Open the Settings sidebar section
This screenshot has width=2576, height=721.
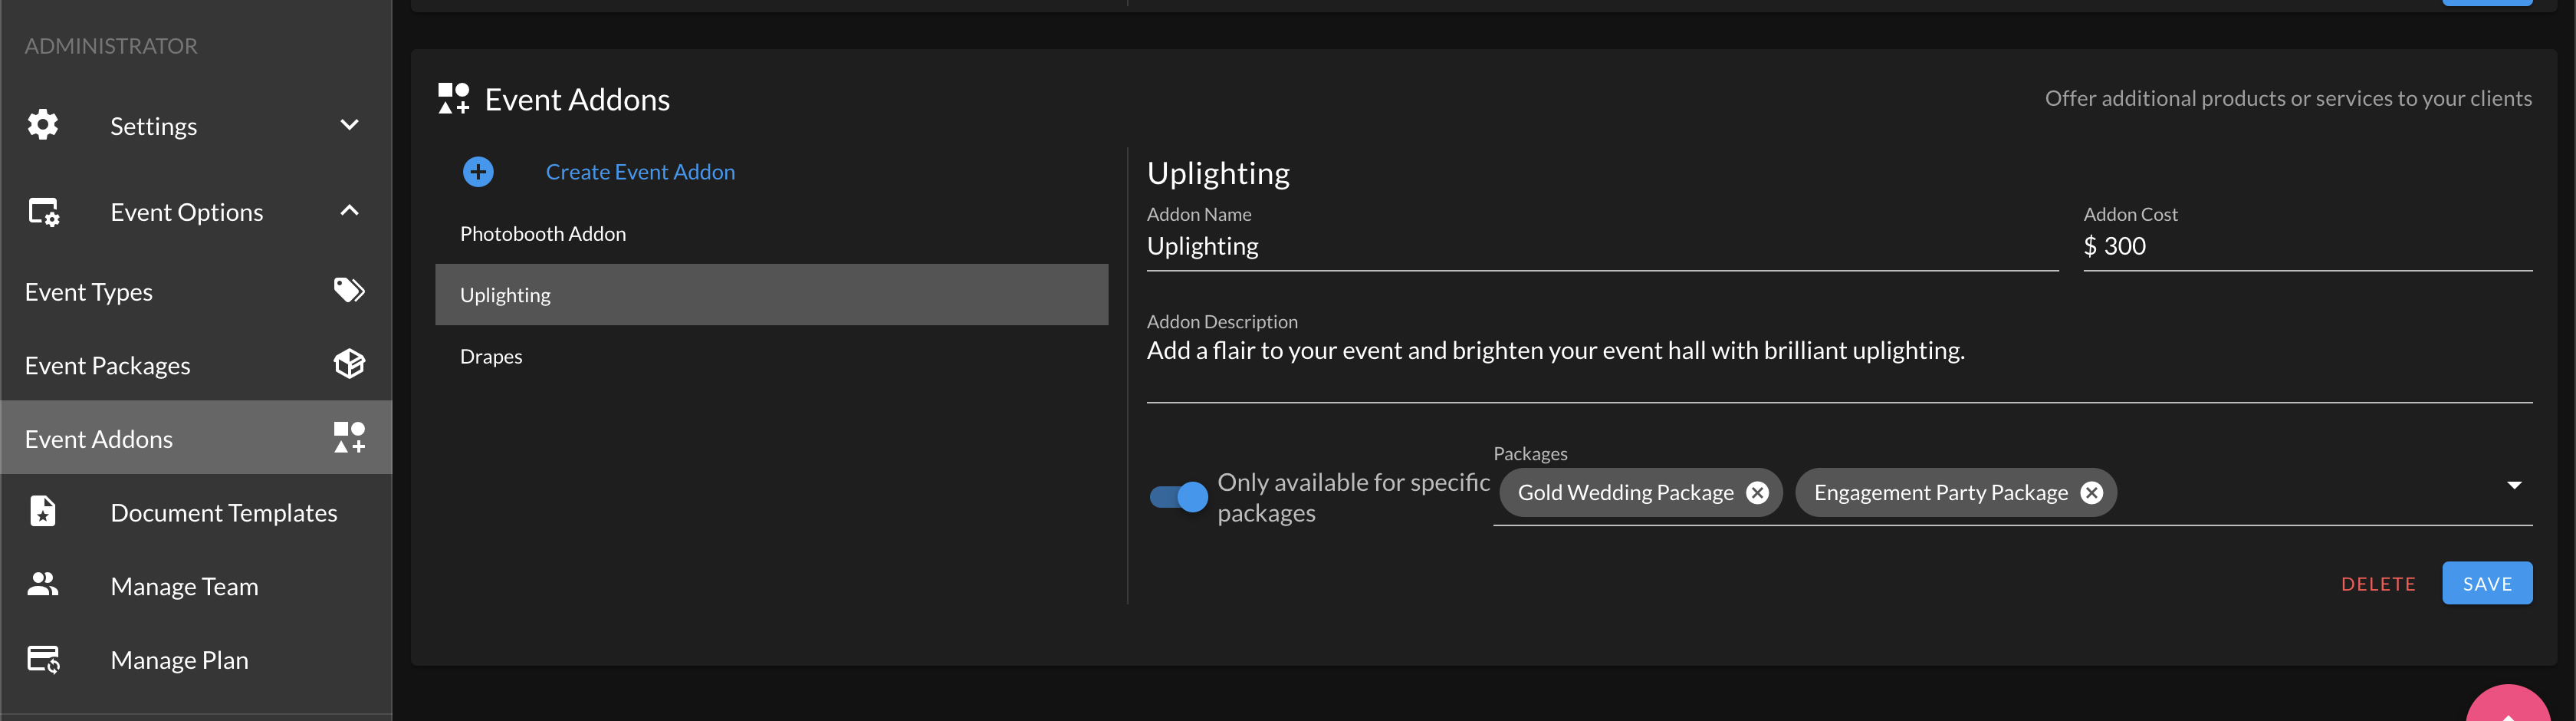(196, 126)
